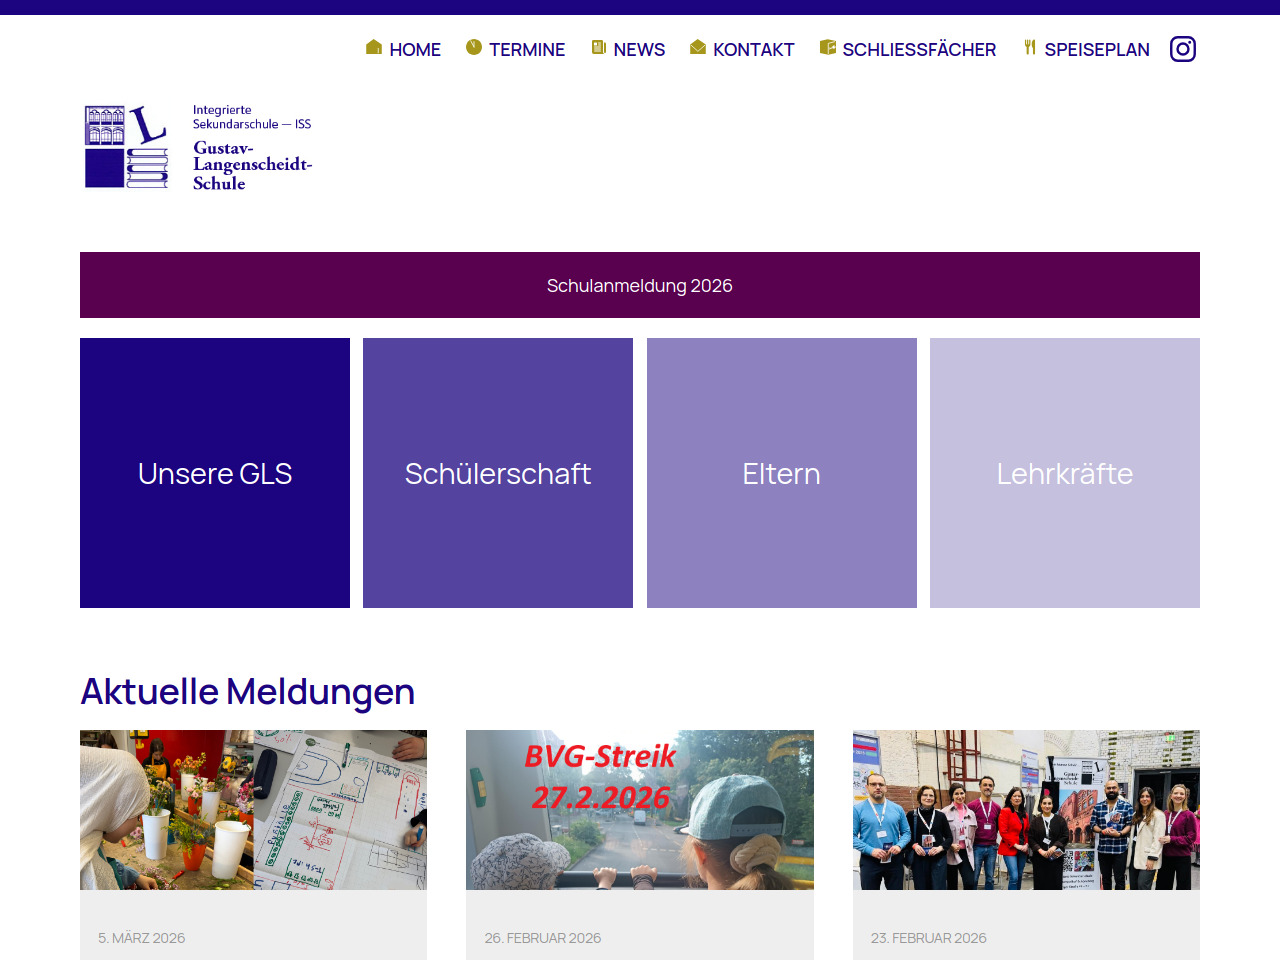Click the locker icon beside SCHLIESSFÄCHER
Viewport: 1280px width, 960px height.
(x=827, y=47)
